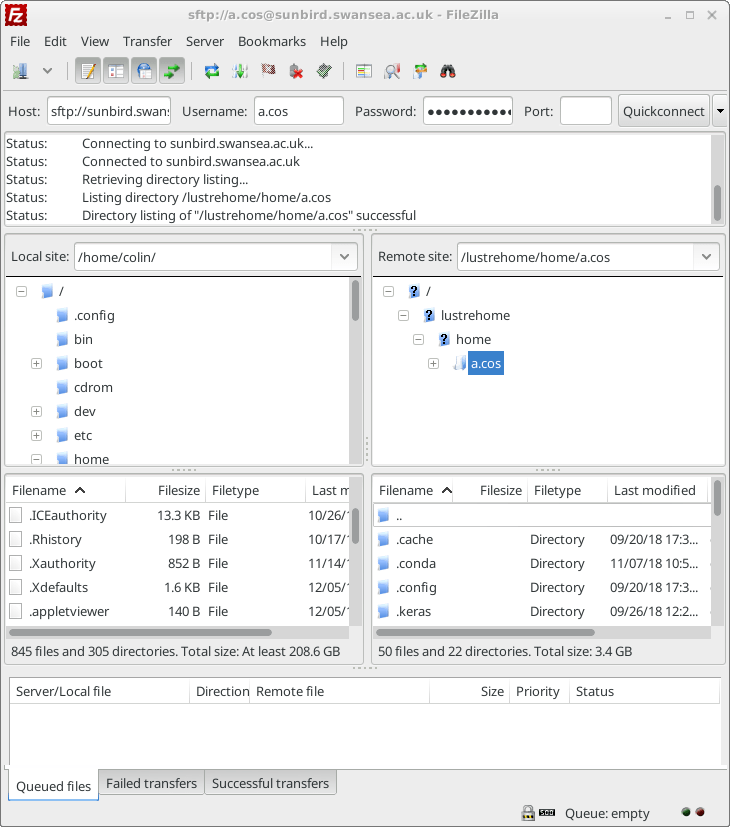730x827 pixels.
Task: Toggle remote directory tree view
Action: coord(144,71)
